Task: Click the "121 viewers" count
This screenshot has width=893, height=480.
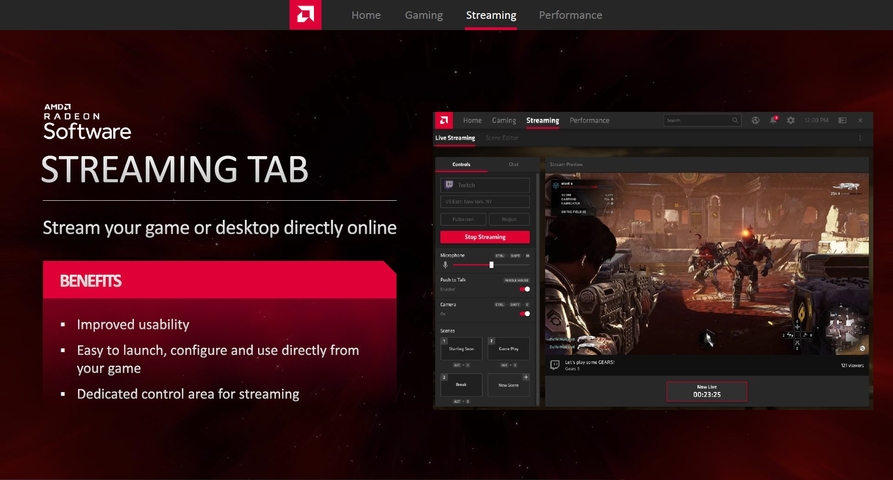Action: (x=852, y=366)
